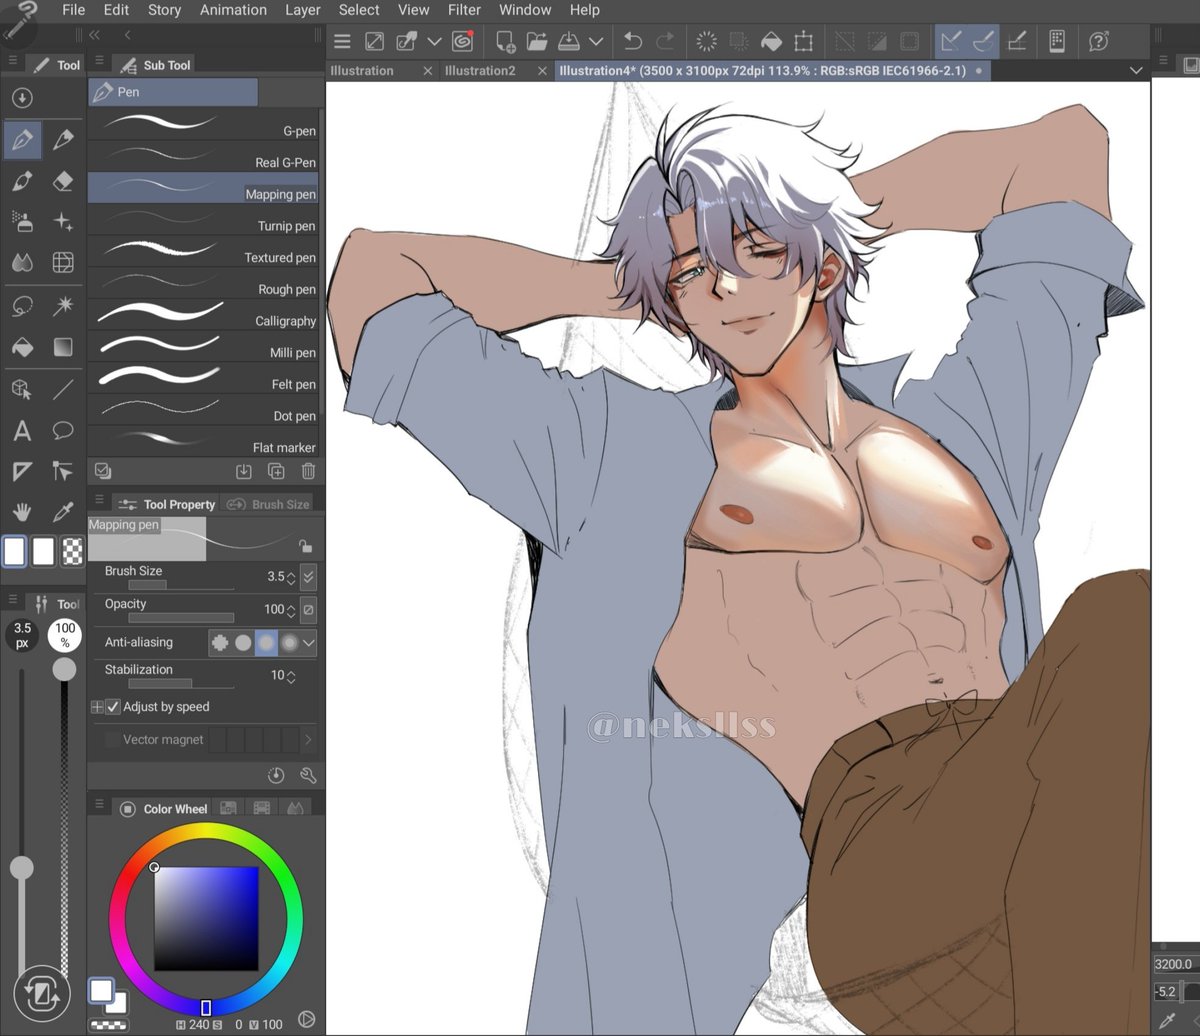Choose the weak anti-aliasing option
1200x1036 pixels.
coord(243,642)
